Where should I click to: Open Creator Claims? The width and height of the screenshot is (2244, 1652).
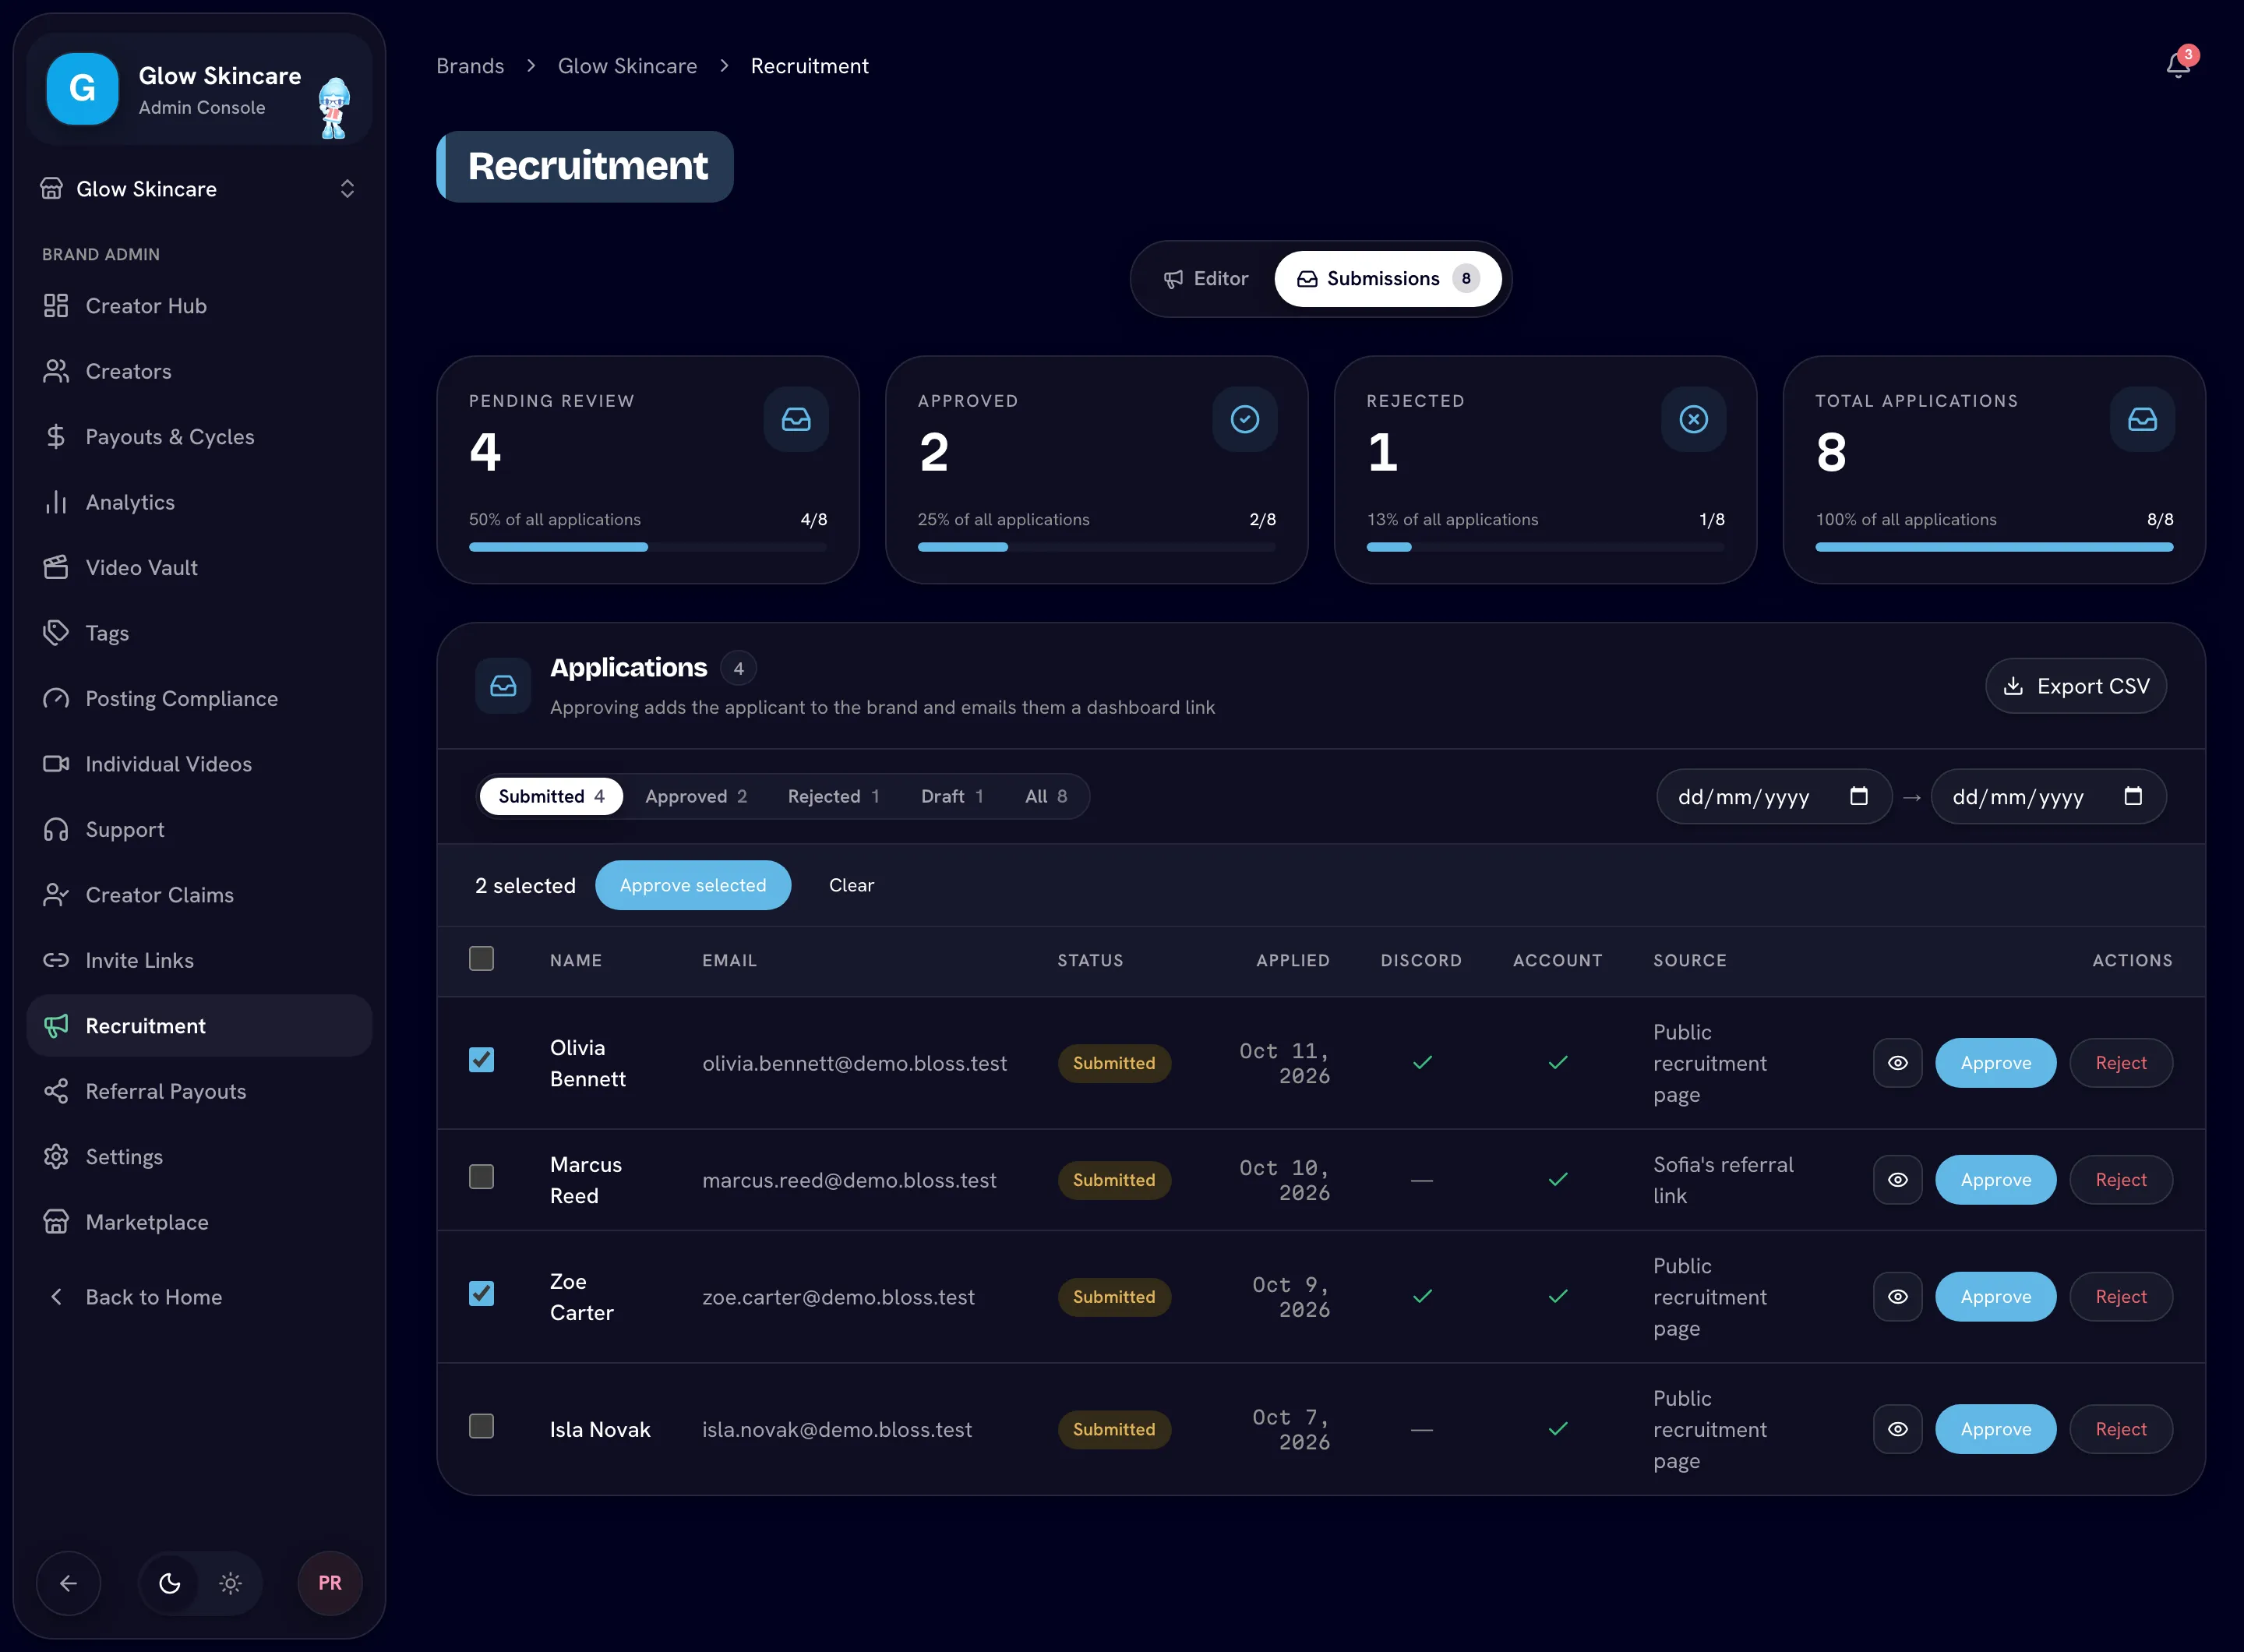(x=199, y=895)
